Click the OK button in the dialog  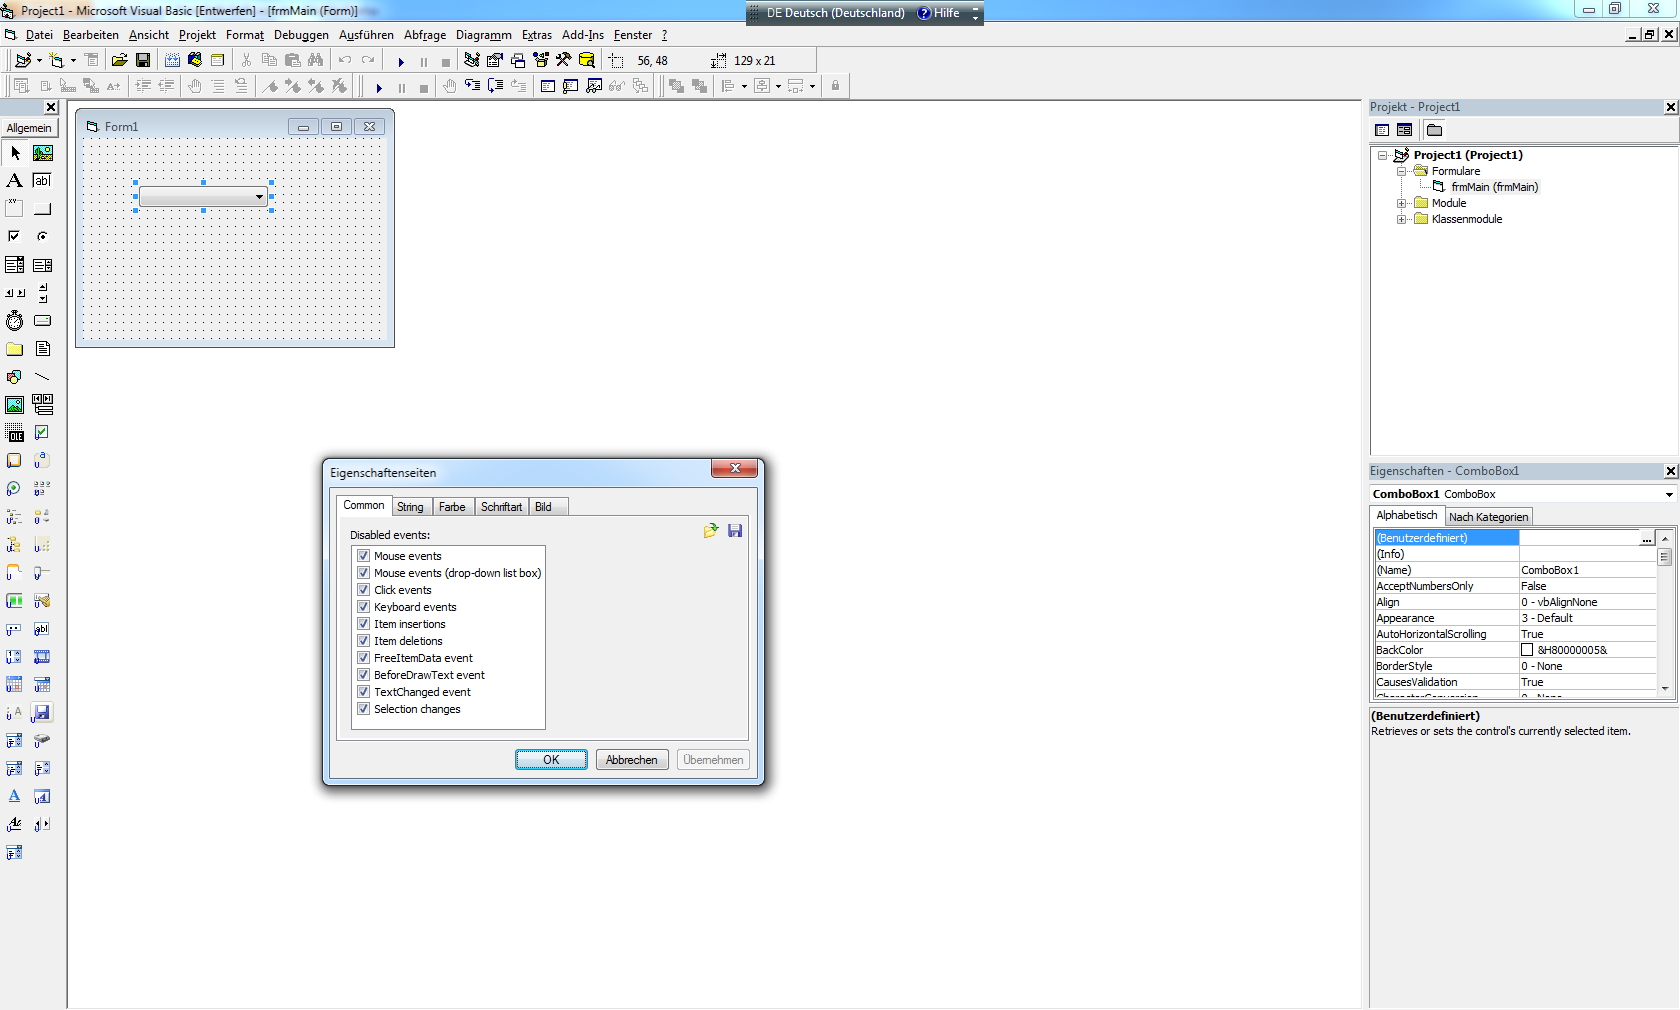pyautogui.click(x=551, y=760)
